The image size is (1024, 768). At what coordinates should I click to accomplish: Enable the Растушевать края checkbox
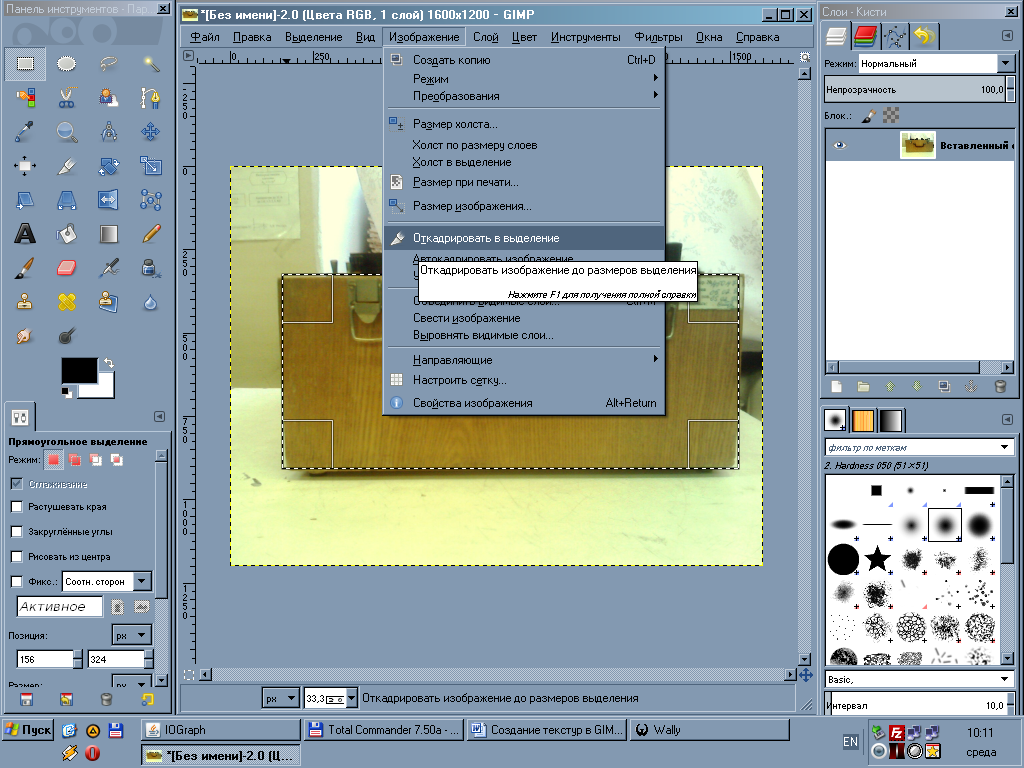16,507
